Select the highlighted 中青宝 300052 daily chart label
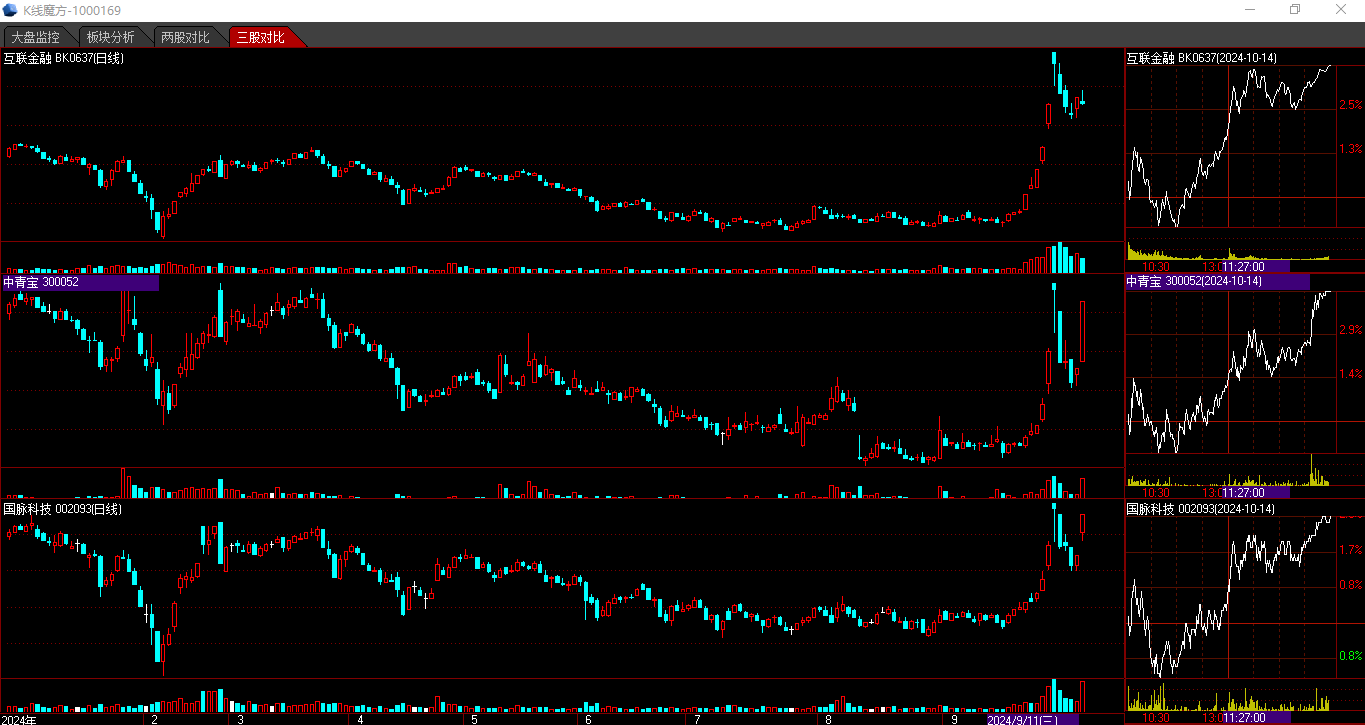The height and width of the screenshot is (725, 1365). pyautogui.click(x=42, y=283)
